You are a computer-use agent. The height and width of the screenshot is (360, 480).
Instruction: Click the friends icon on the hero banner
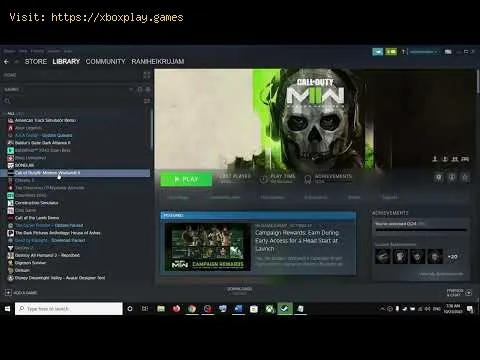click(455, 159)
